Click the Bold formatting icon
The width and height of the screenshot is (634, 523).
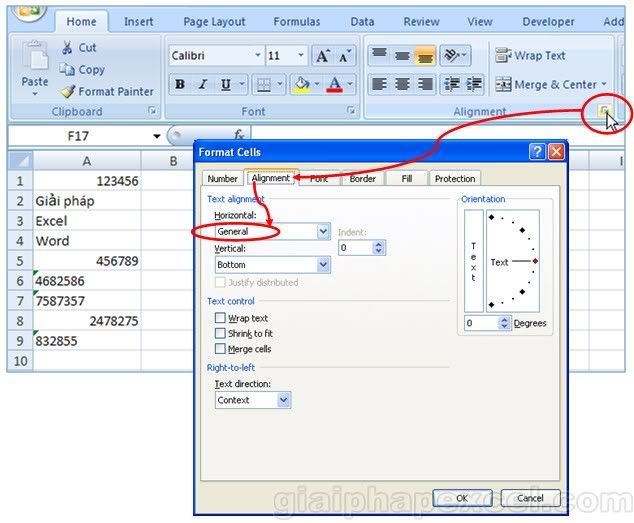[x=180, y=85]
